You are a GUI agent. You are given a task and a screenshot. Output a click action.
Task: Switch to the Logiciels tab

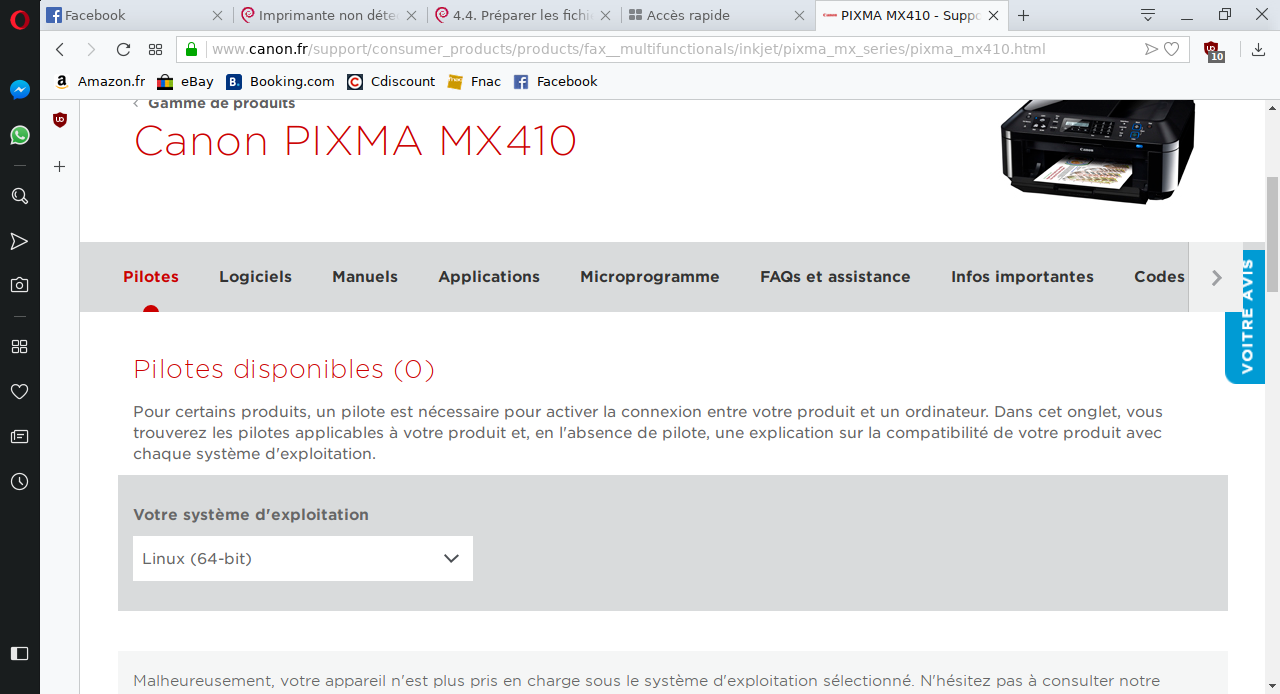click(255, 277)
